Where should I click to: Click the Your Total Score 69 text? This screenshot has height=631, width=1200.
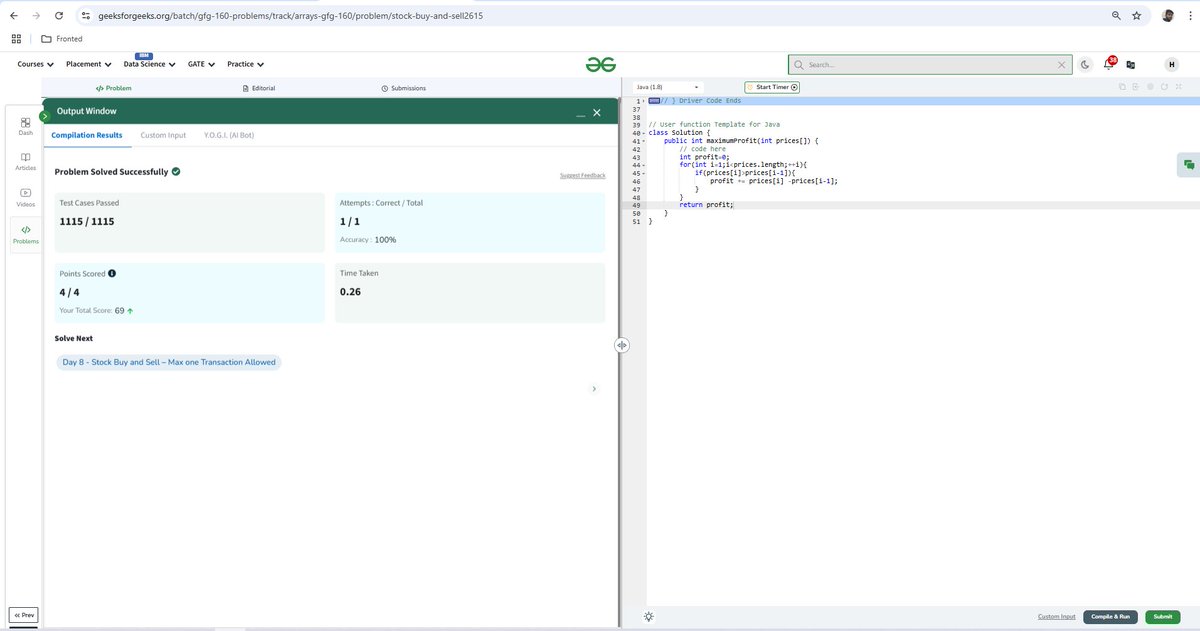point(97,311)
